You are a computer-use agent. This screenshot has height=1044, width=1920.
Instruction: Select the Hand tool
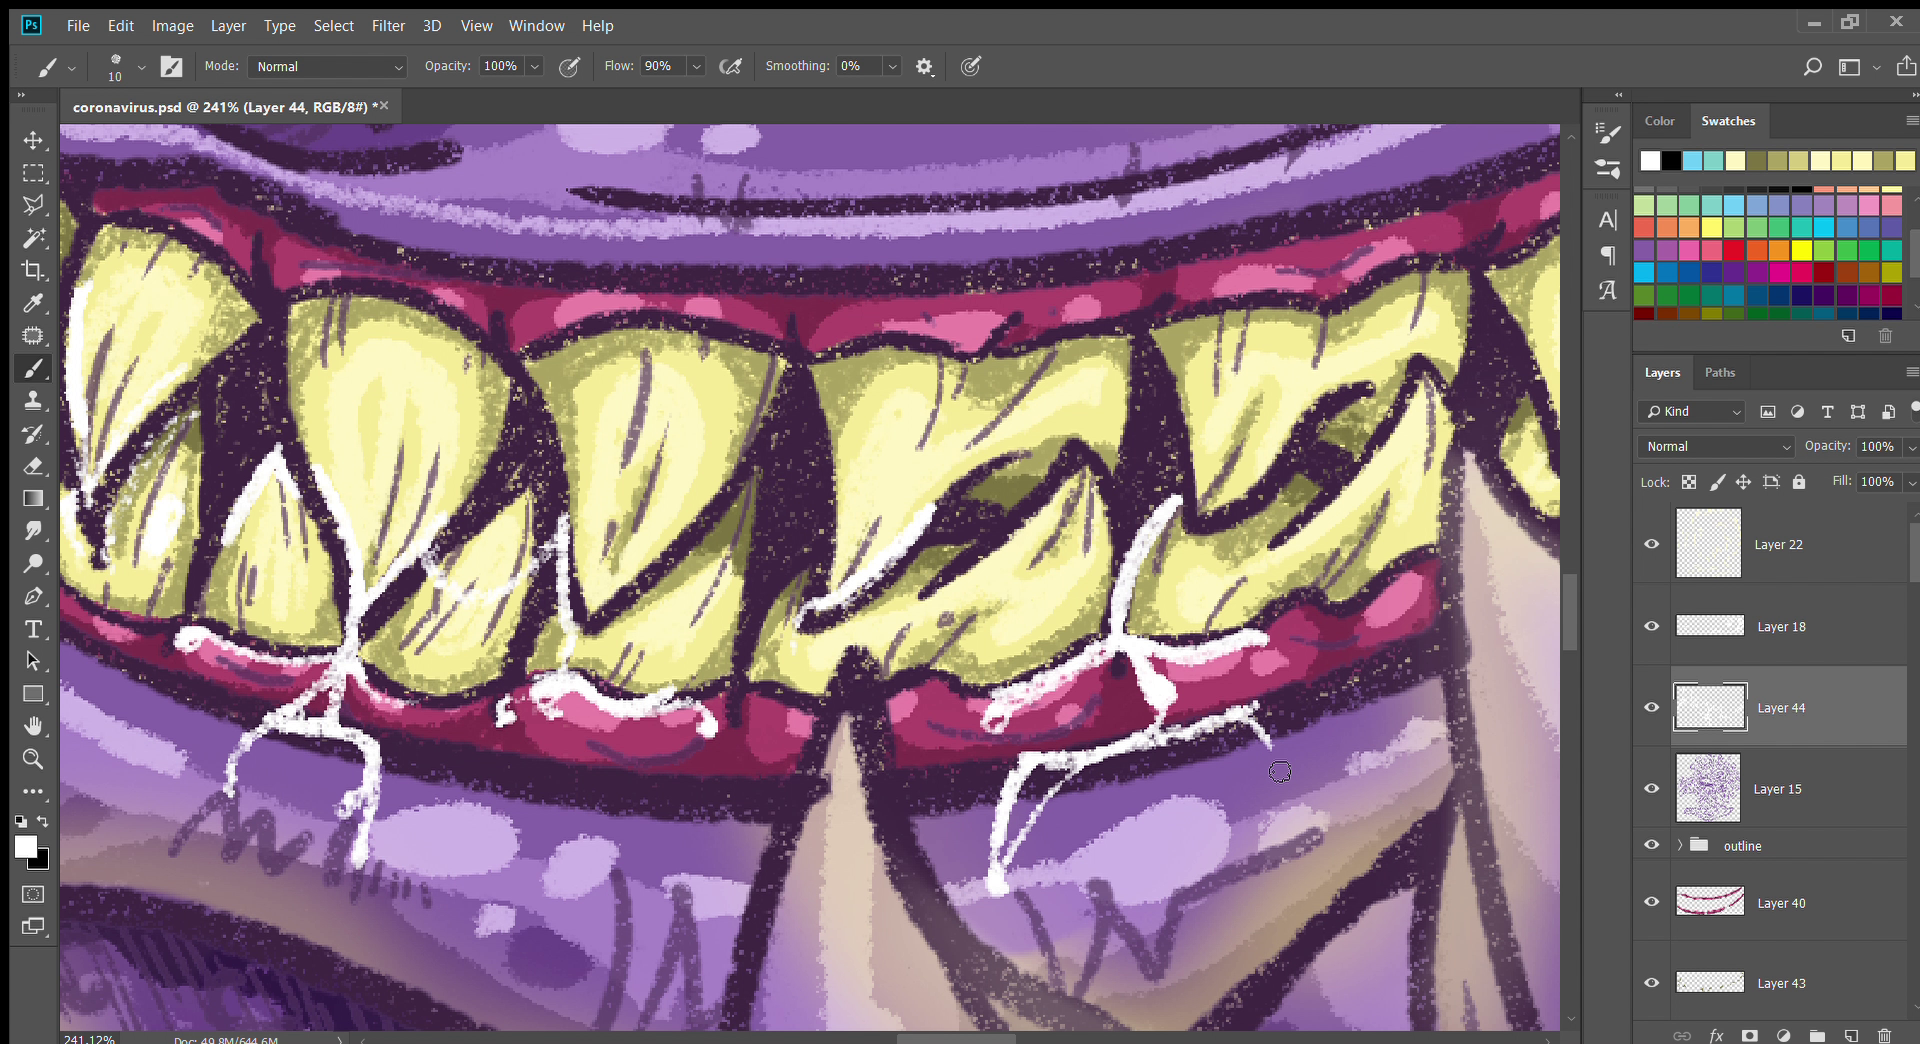pos(33,726)
